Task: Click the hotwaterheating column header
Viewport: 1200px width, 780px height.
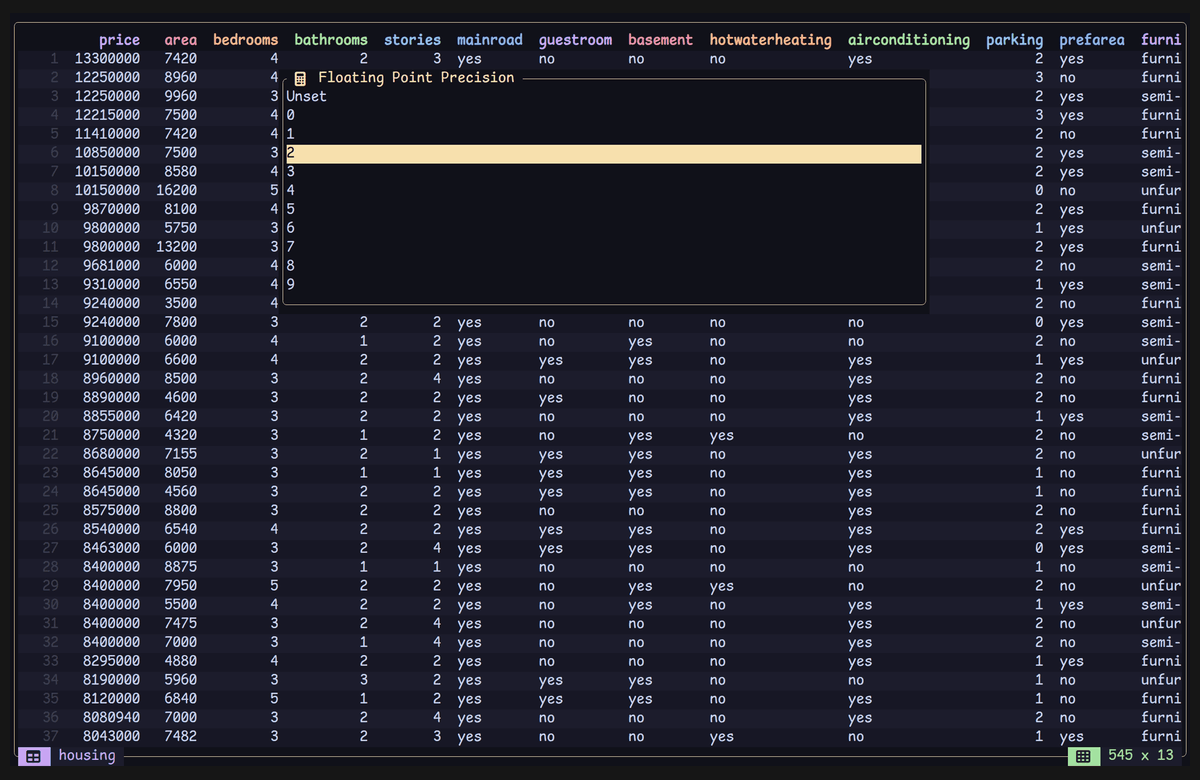Action: pos(771,40)
